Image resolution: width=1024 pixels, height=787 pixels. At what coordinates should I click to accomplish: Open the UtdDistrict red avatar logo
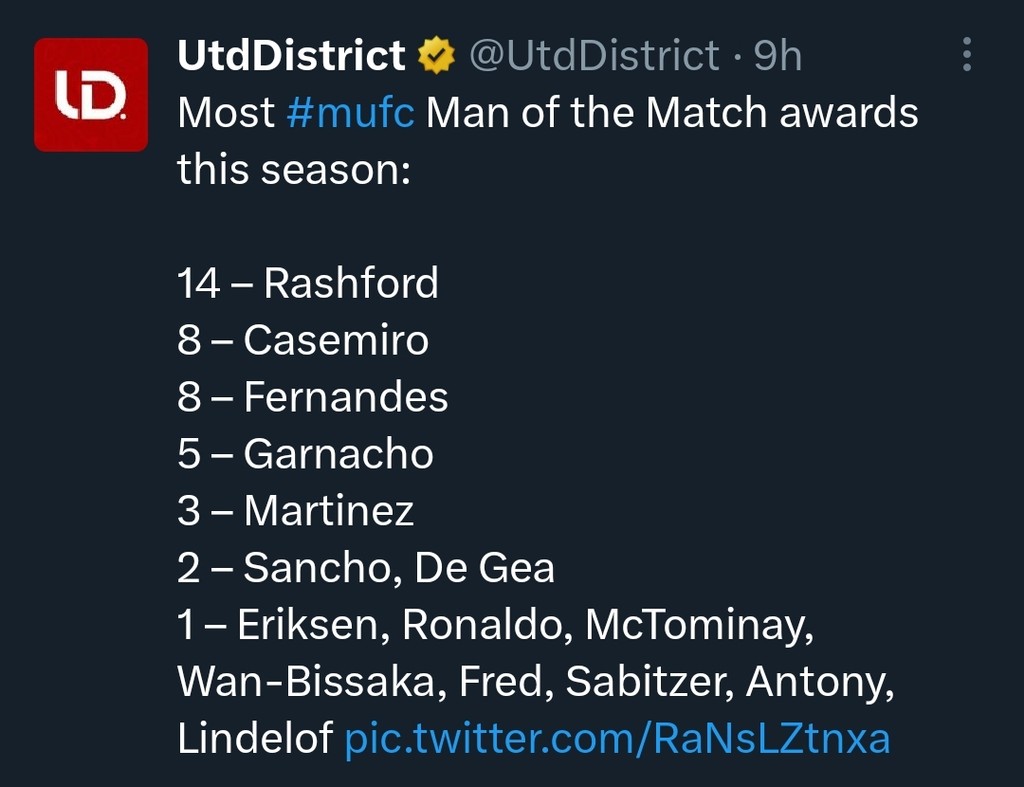click(x=91, y=95)
